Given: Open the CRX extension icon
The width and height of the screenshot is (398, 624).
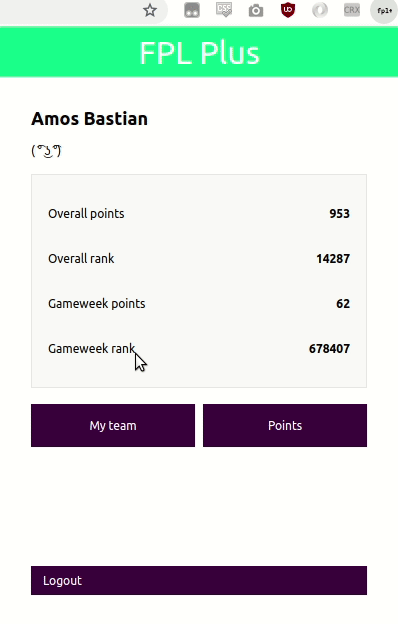Looking at the screenshot, I should point(352,10).
